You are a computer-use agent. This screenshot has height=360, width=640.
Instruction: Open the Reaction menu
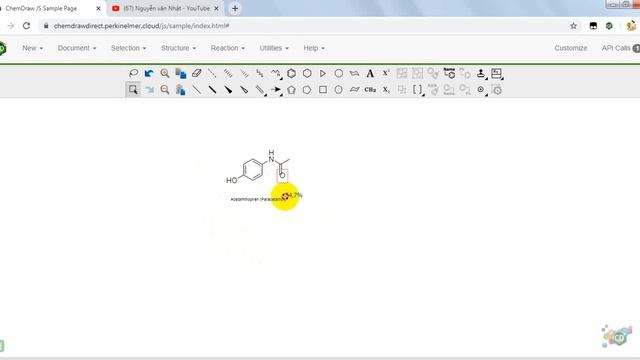[x=228, y=48]
